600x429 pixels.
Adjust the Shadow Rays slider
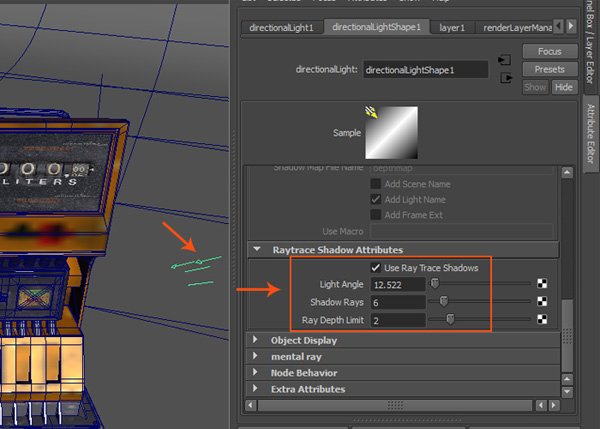pos(443,301)
